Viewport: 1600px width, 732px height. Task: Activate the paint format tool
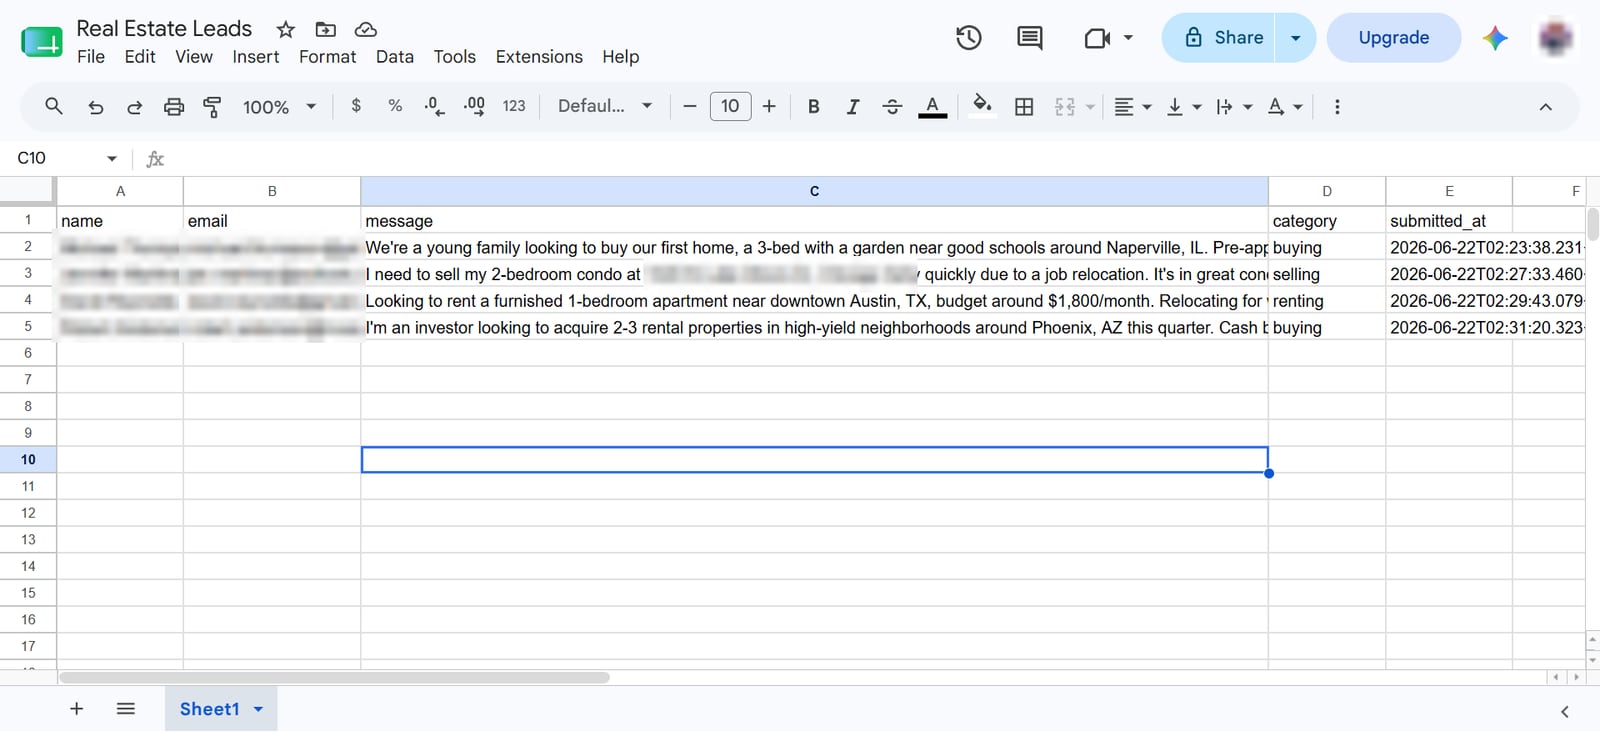point(212,107)
